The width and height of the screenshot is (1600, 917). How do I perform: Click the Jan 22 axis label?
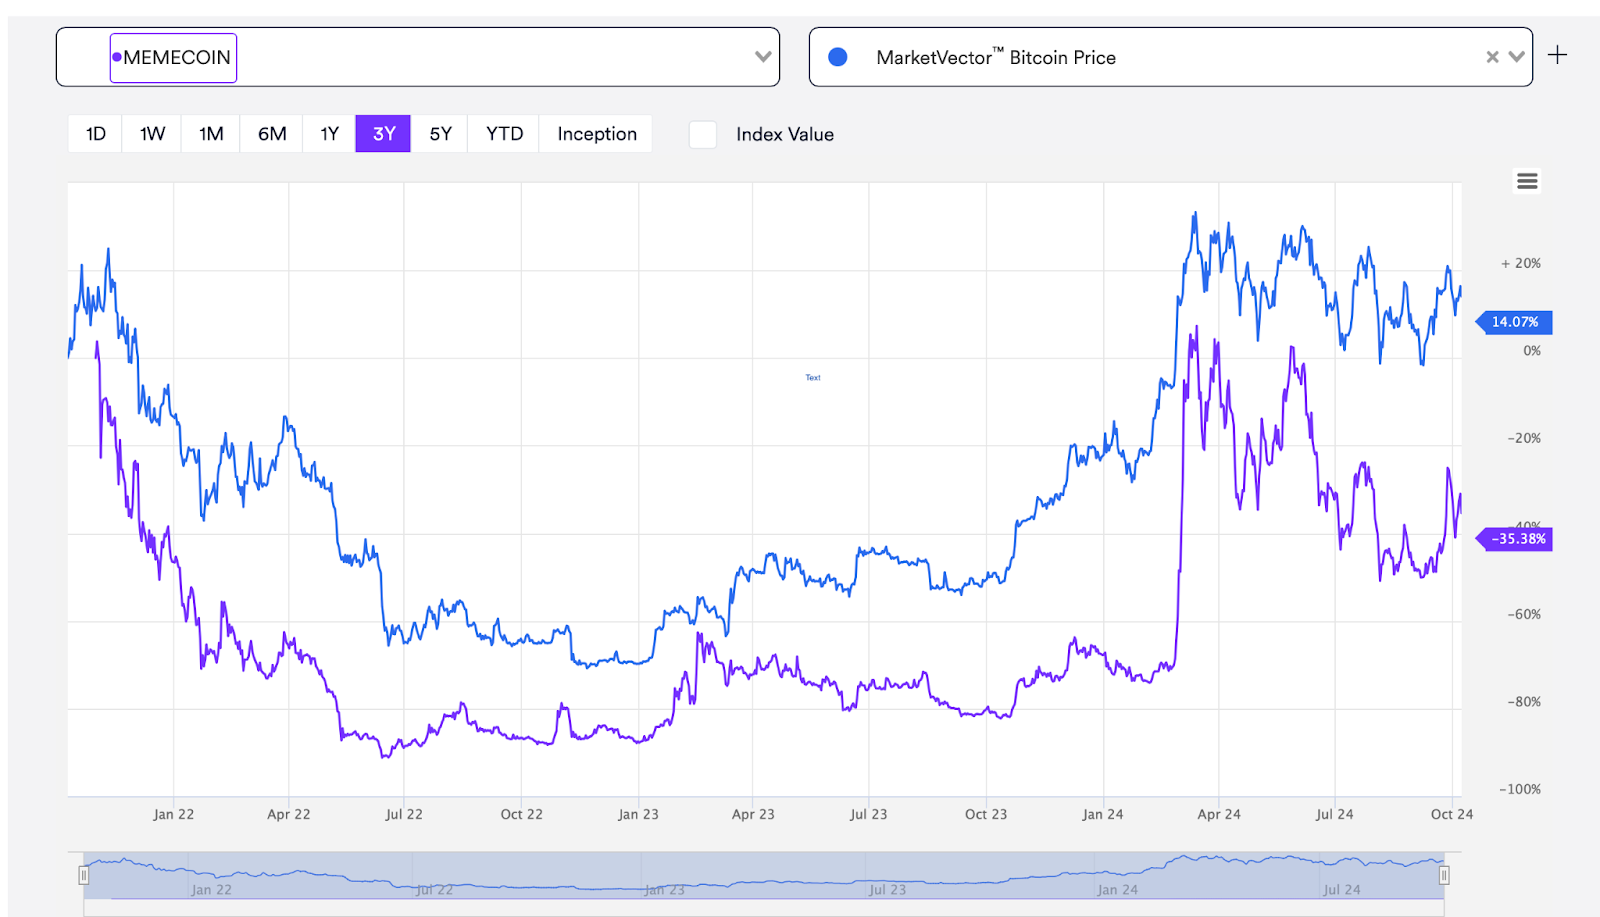[x=174, y=814]
